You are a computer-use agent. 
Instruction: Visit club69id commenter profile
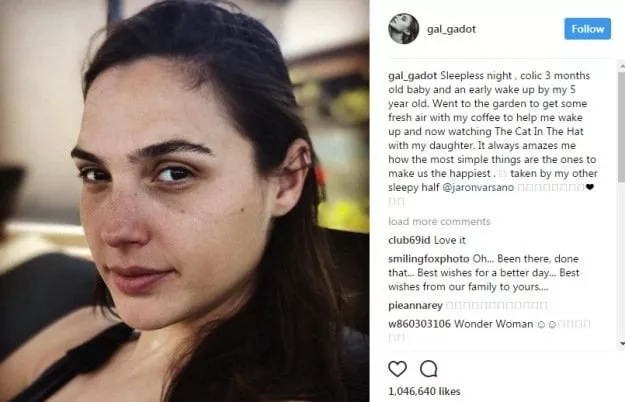[x=409, y=240]
